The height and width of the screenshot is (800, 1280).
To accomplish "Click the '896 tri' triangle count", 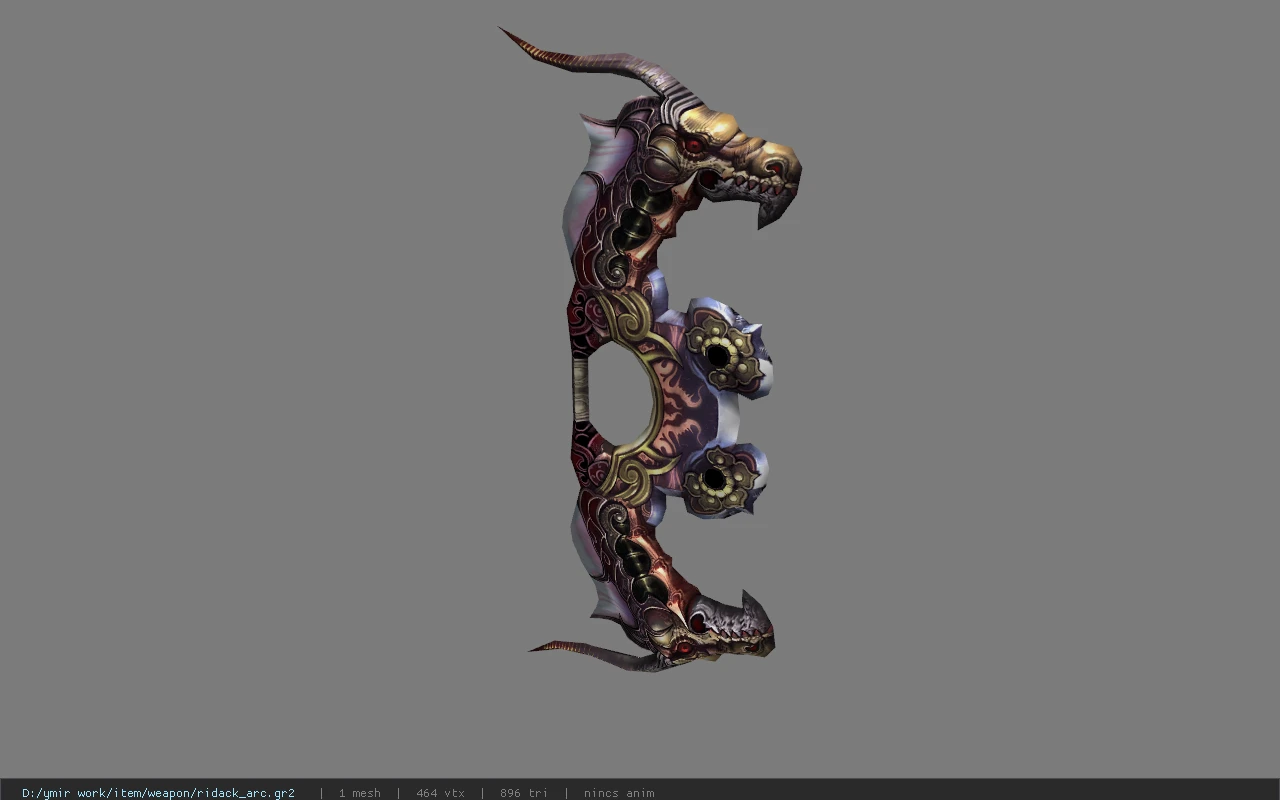I will pos(524,793).
